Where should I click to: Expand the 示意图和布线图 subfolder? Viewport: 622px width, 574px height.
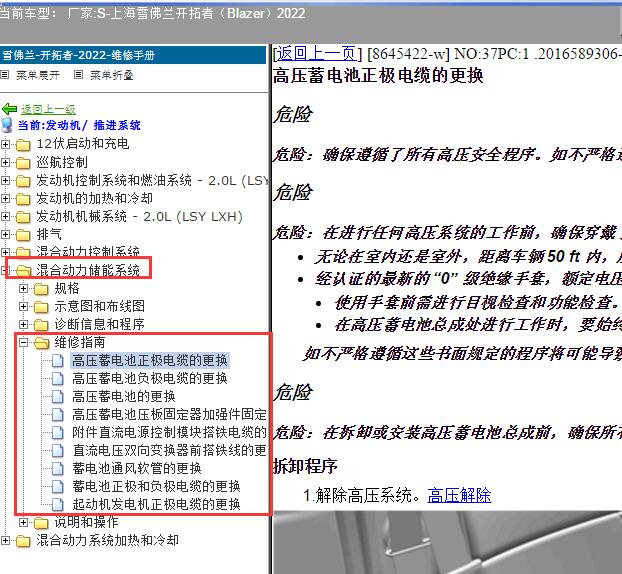(x=23, y=306)
